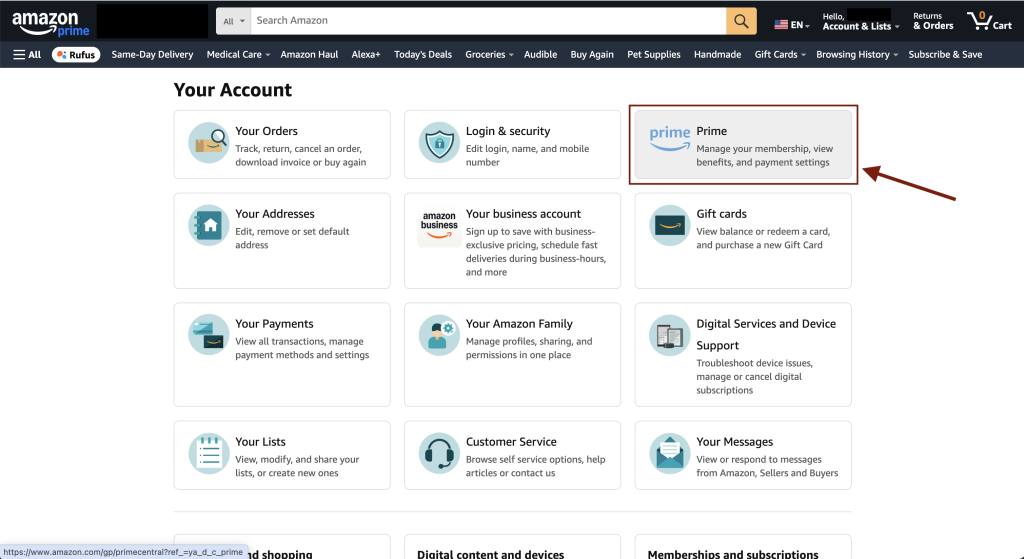Open the All search category dropdown
1024x559 pixels.
click(234, 21)
